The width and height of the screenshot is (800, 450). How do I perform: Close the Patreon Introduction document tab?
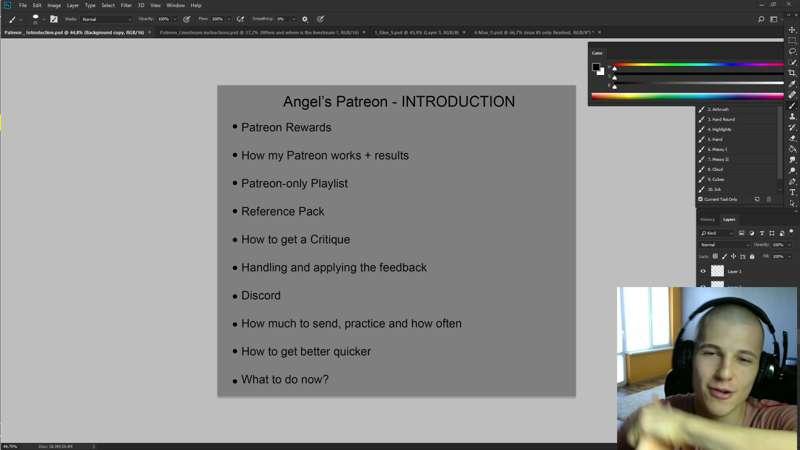click(149, 32)
